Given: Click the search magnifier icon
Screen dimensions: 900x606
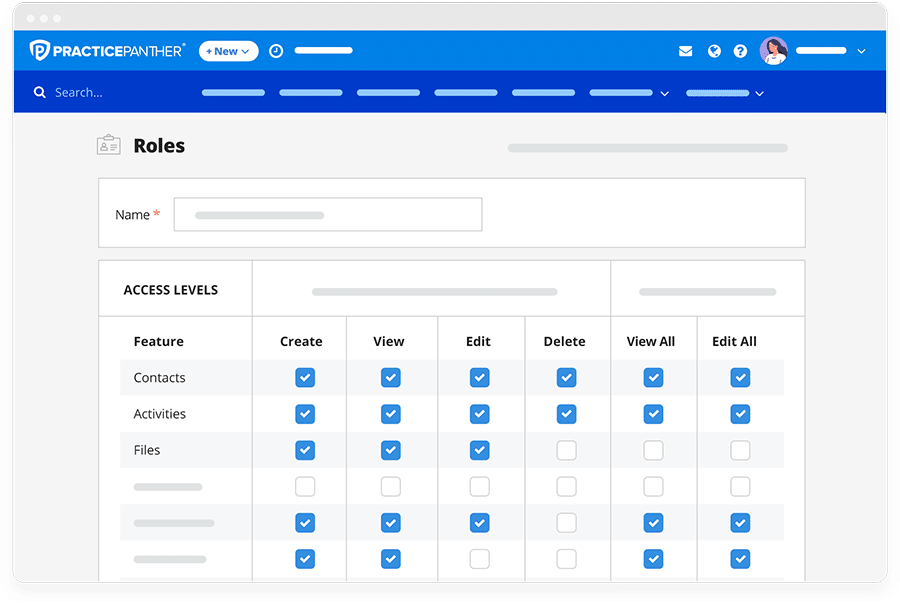Looking at the screenshot, I should tap(40, 92).
